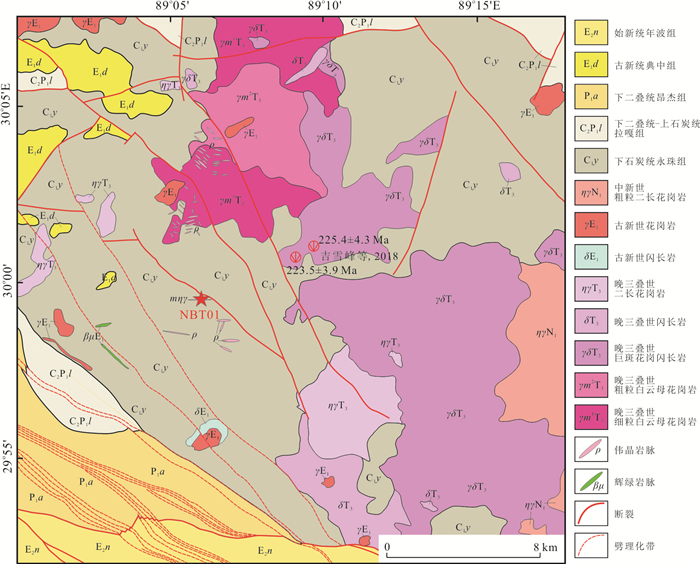The width and height of the screenshot is (700, 564).
Task: Click the scale bar line
Action: point(462,555)
